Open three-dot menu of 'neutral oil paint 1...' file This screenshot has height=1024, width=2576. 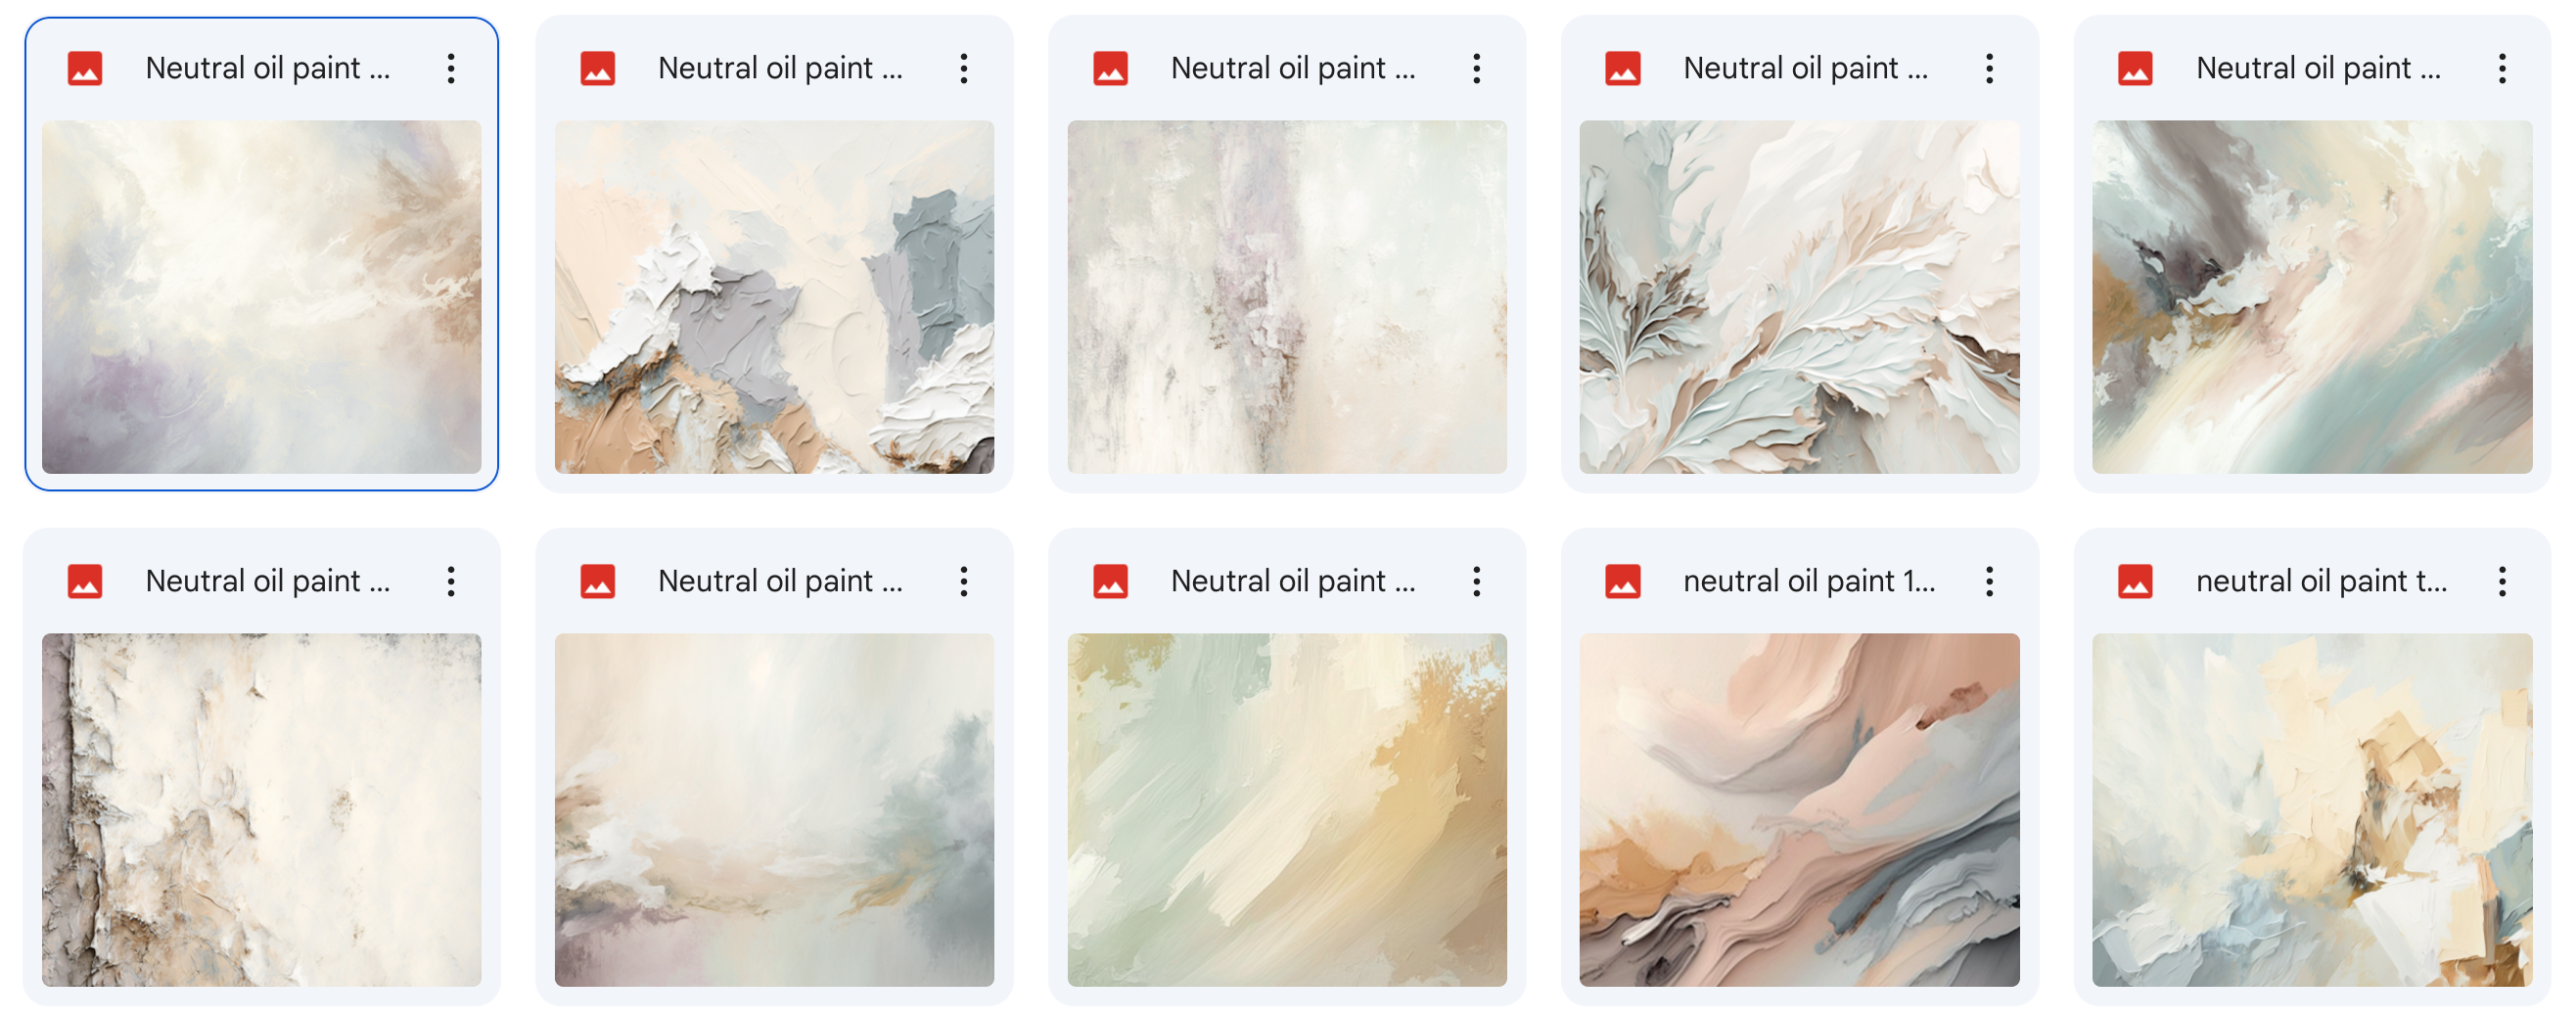(1989, 581)
